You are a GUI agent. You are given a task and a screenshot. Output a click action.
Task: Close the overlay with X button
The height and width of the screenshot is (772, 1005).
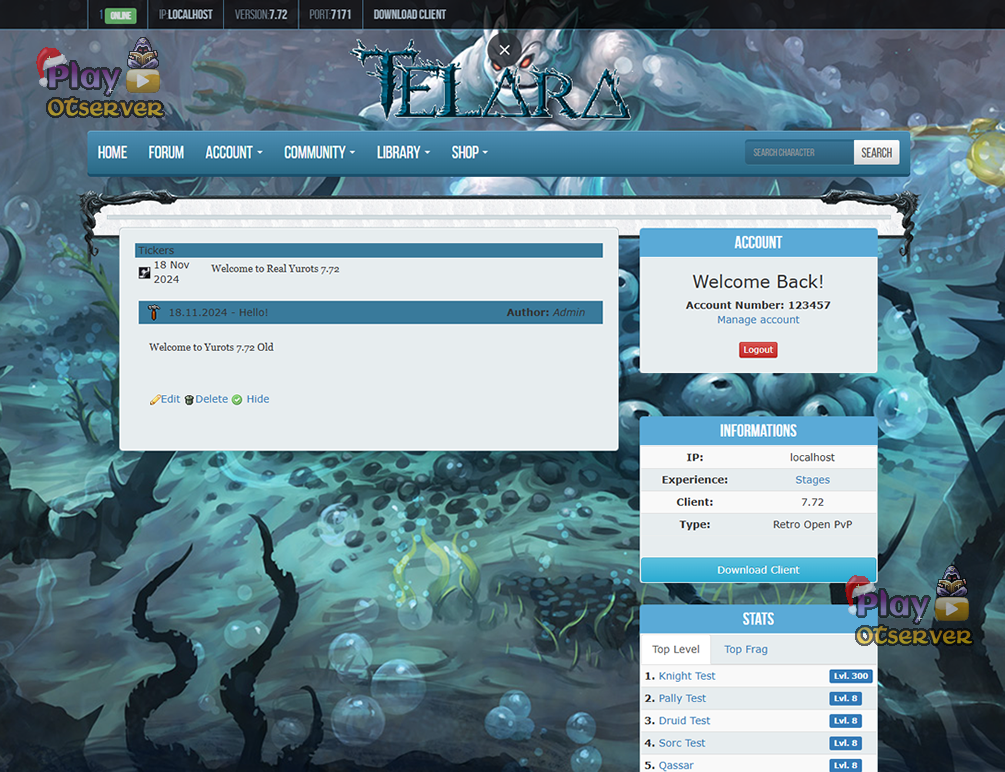click(x=504, y=49)
